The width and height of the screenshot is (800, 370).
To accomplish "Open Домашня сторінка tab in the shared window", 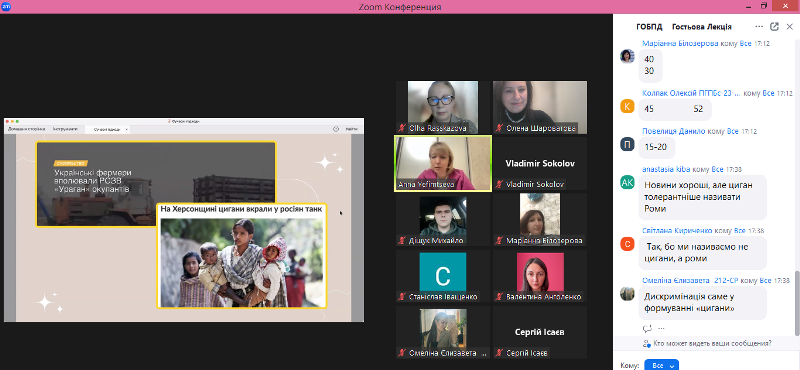I will [x=26, y=129].
